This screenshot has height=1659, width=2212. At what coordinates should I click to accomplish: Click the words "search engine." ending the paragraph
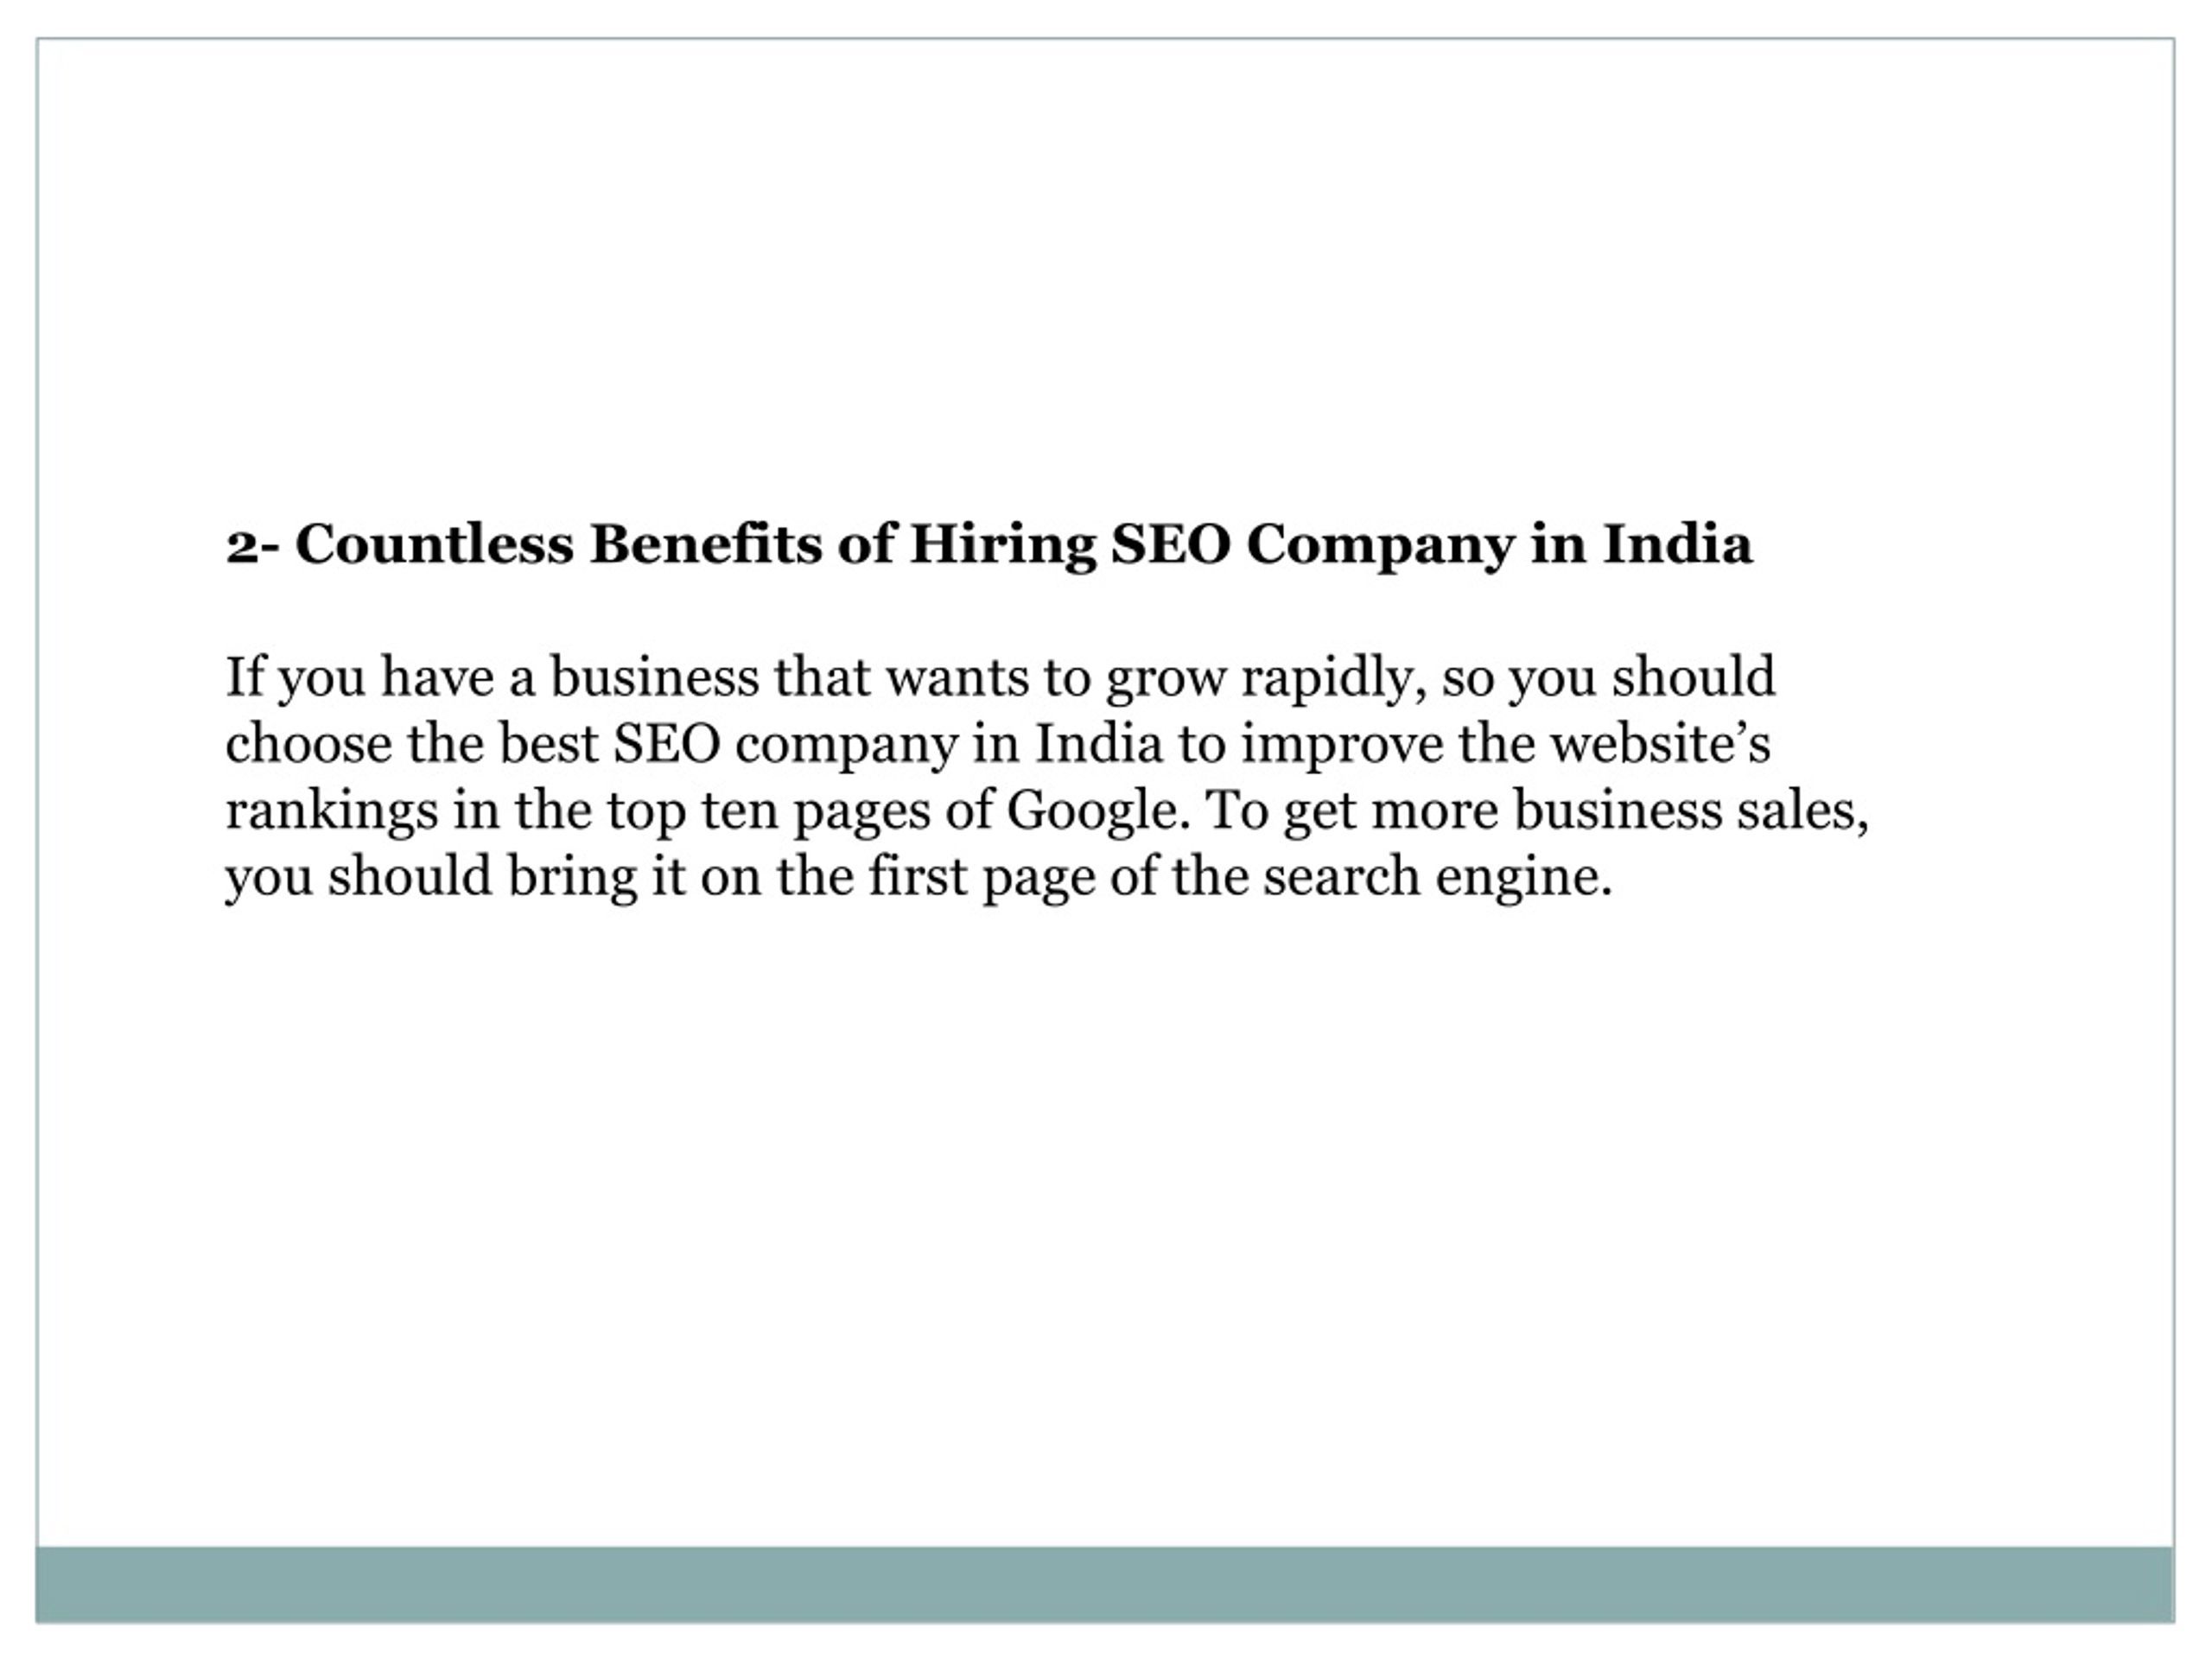coord(1437,878)
